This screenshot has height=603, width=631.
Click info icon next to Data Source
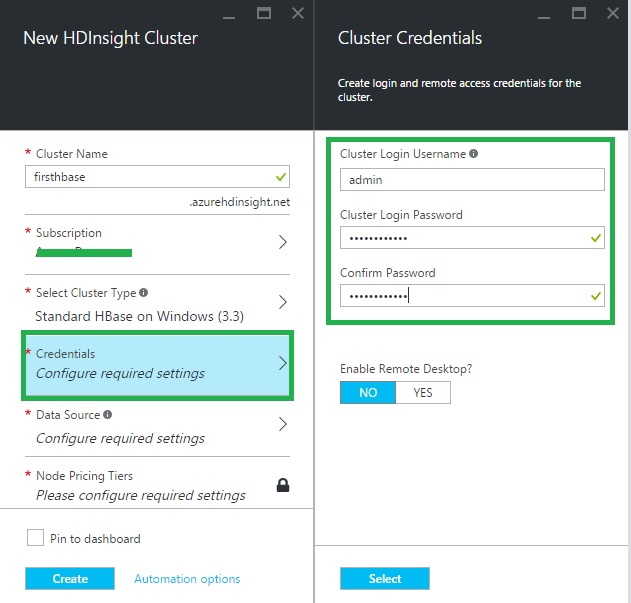point(108,414)
